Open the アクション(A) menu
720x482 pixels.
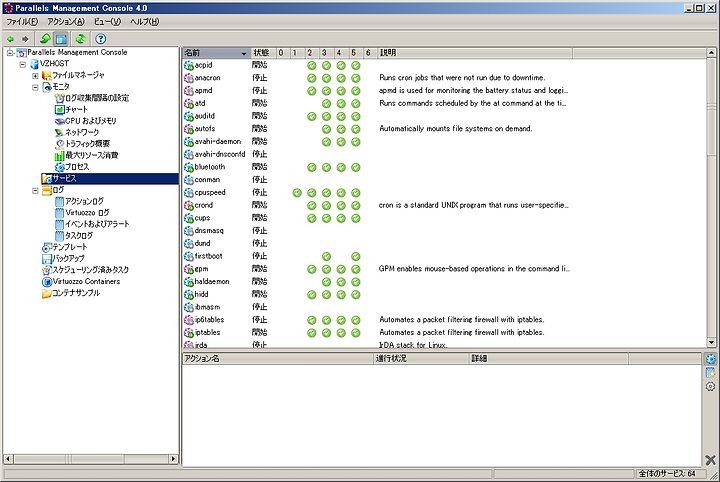pyautogui.click(x=66, y=22)
